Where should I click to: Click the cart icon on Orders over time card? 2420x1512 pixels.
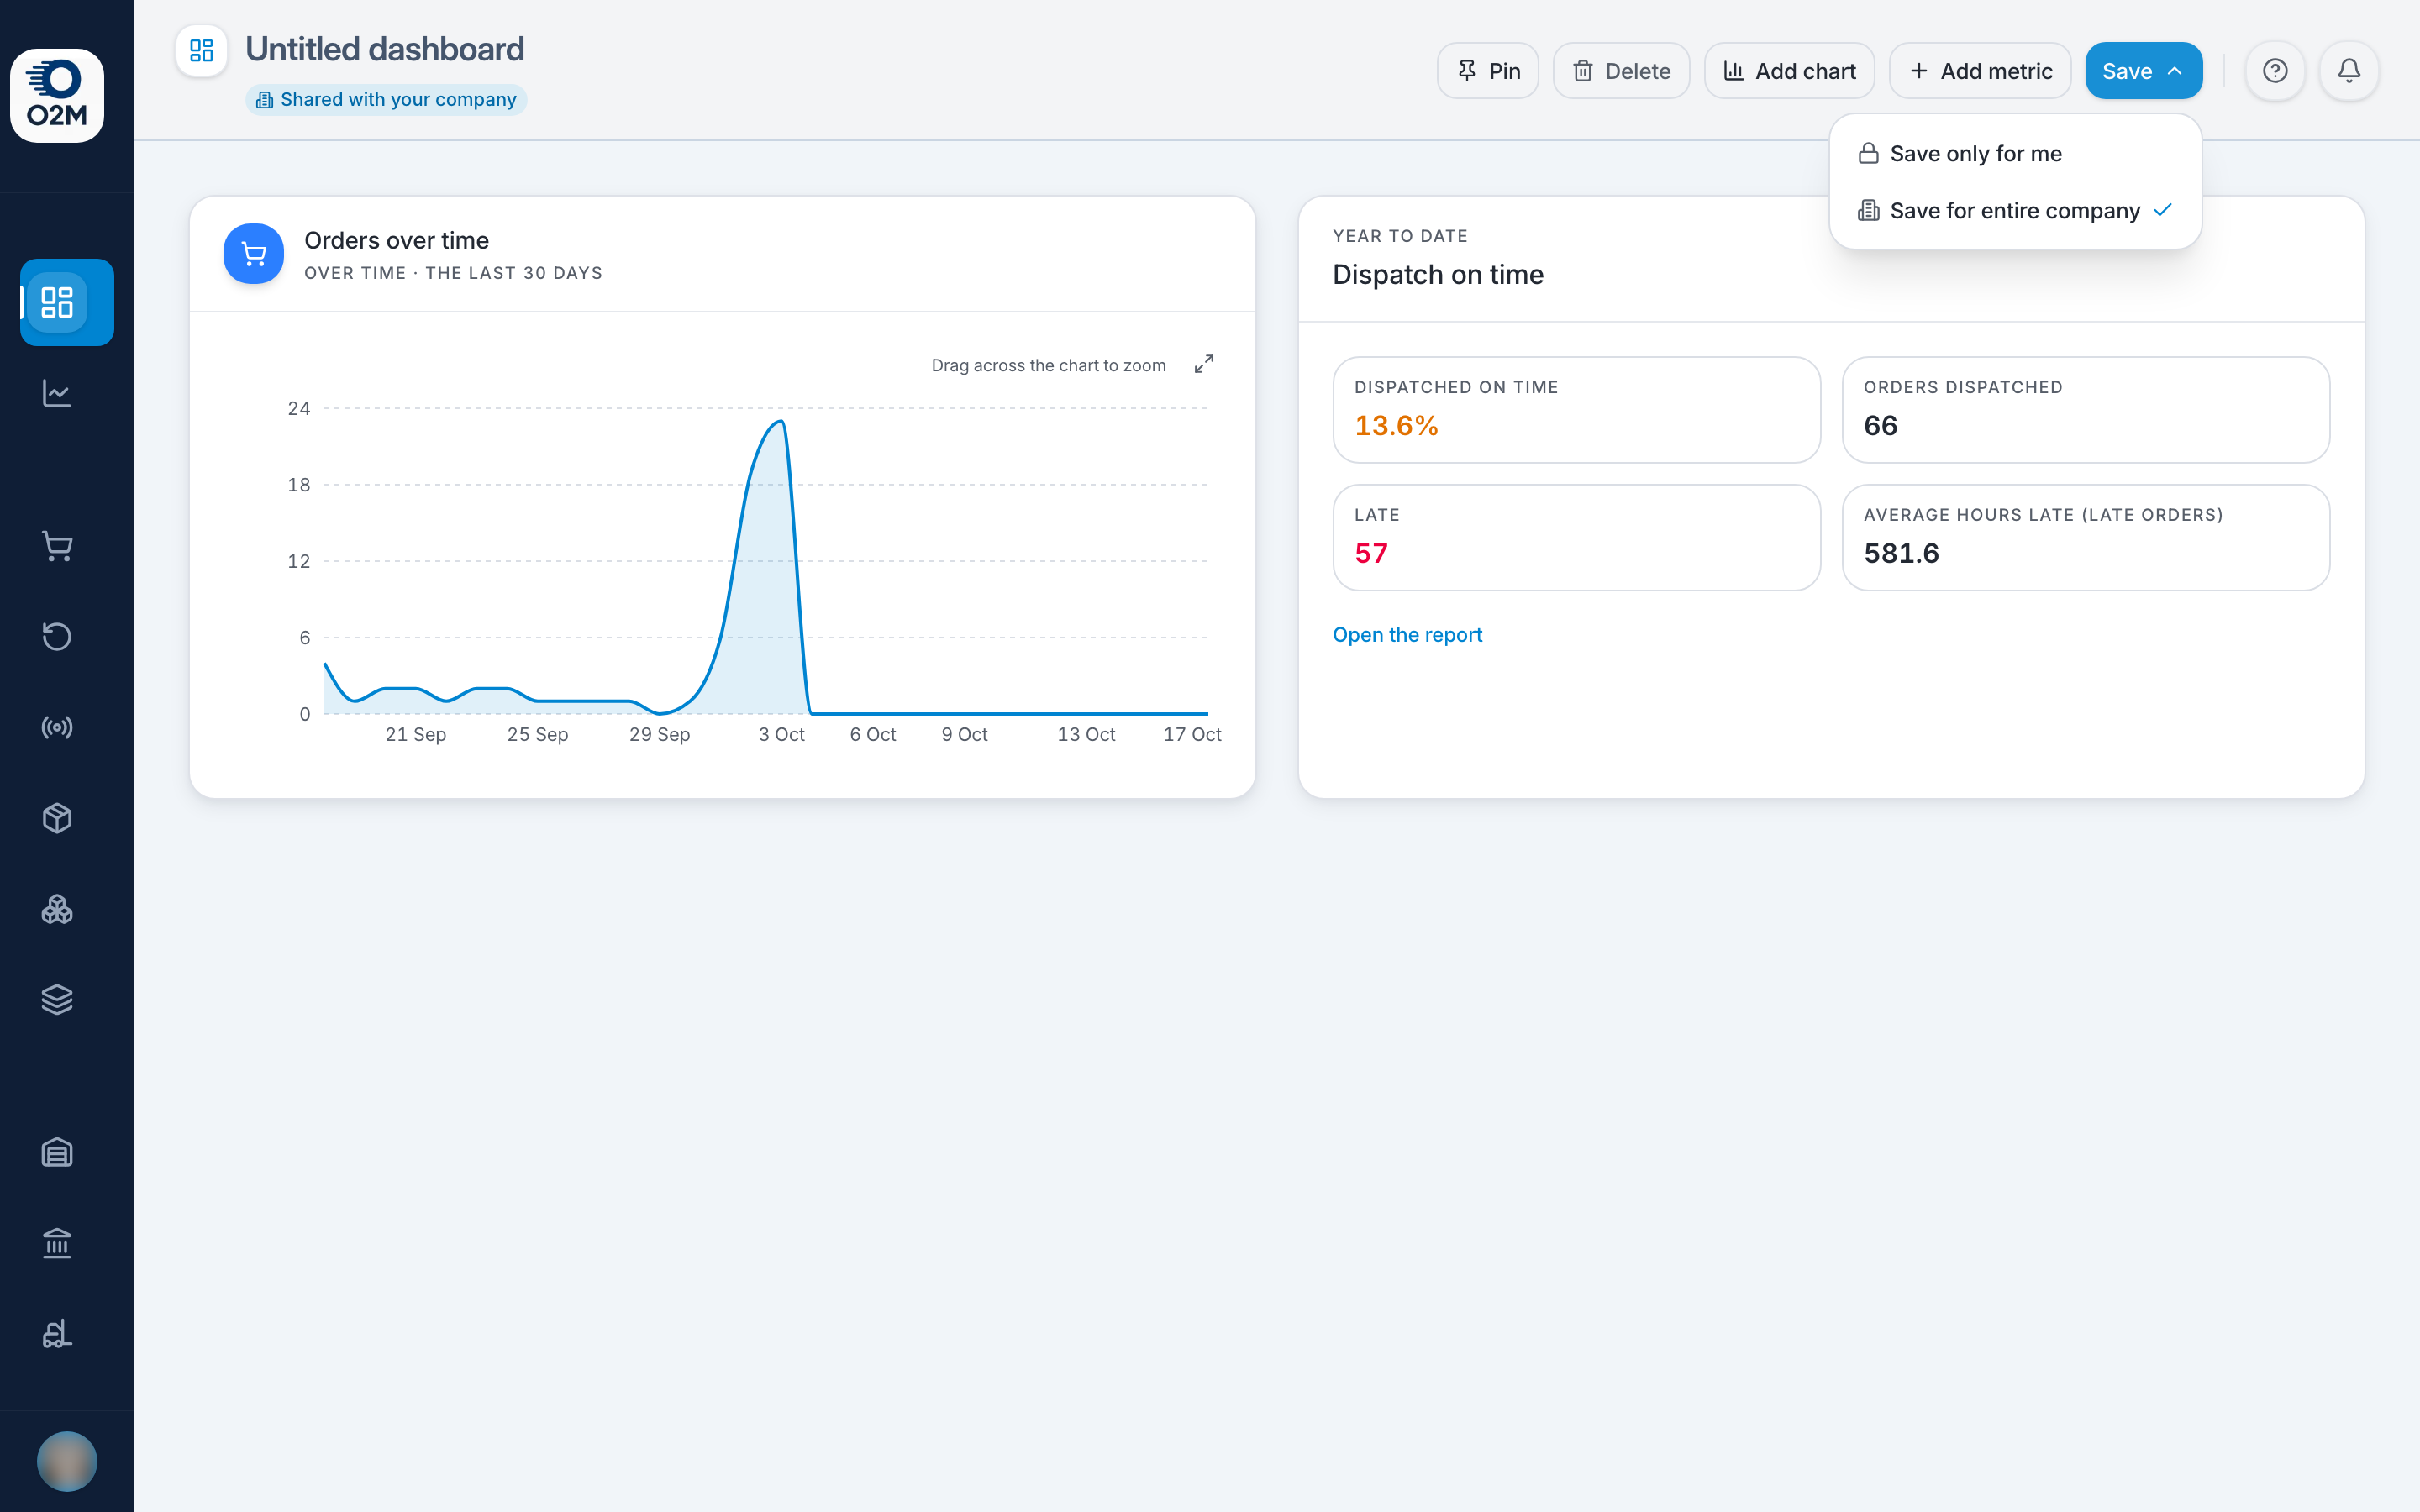254,254
